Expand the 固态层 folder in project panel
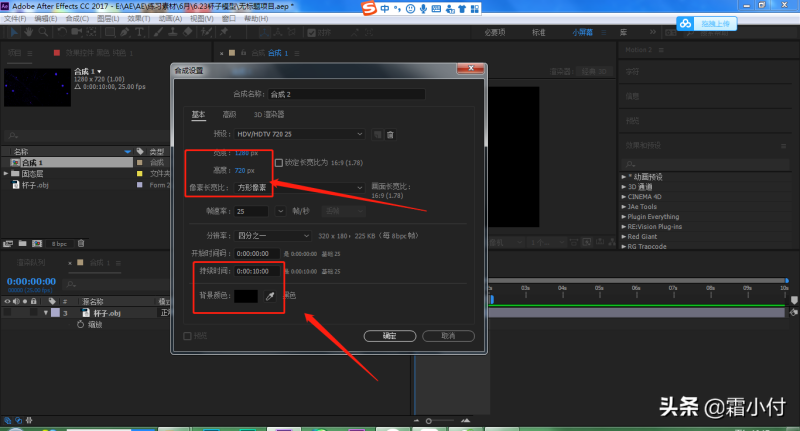The width and height of the screenshot is (800, 431). [x=6, y=174]
